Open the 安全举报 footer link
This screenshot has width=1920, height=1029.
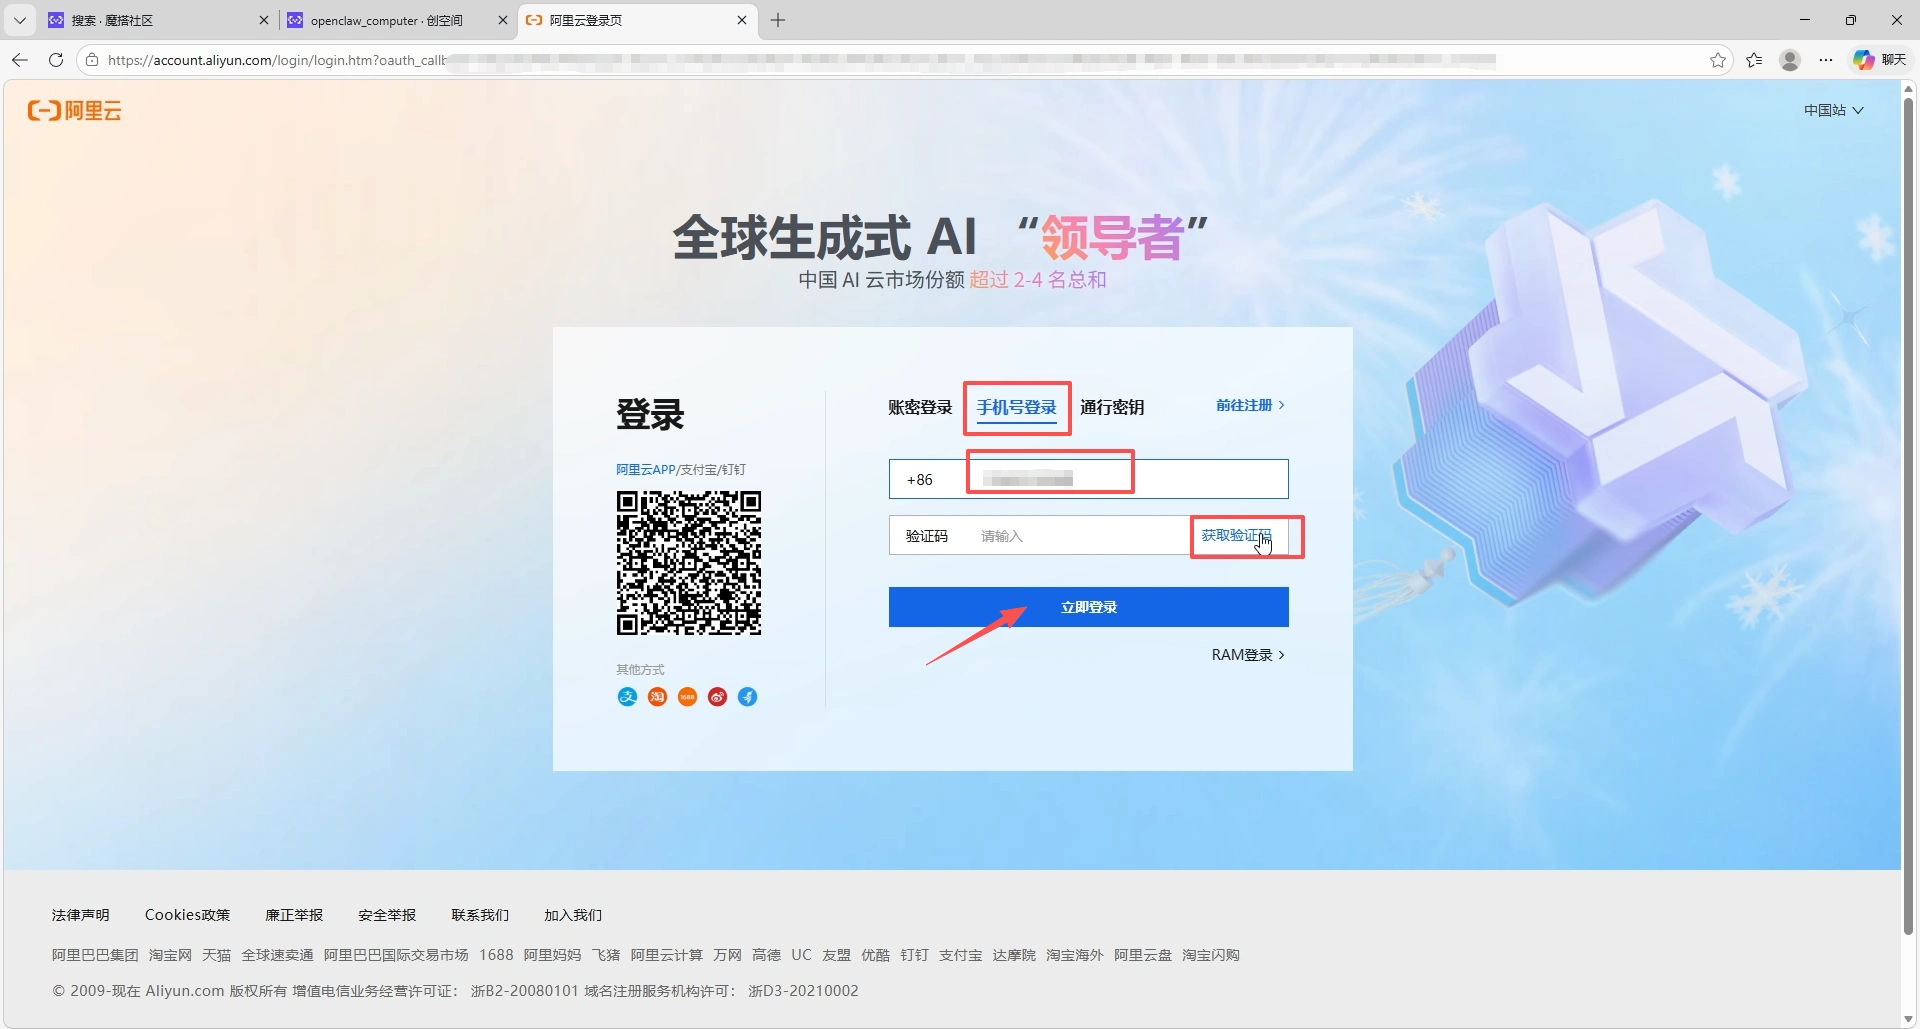pos(387,915)
